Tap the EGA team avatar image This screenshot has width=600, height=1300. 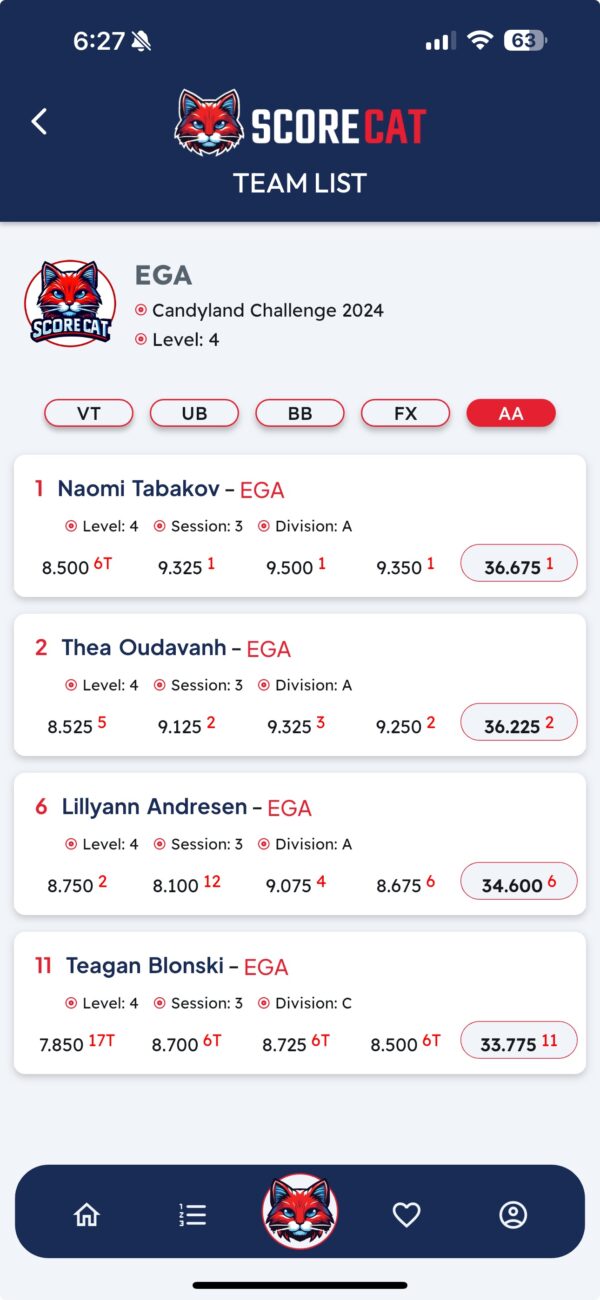click(x=70, y=304)
